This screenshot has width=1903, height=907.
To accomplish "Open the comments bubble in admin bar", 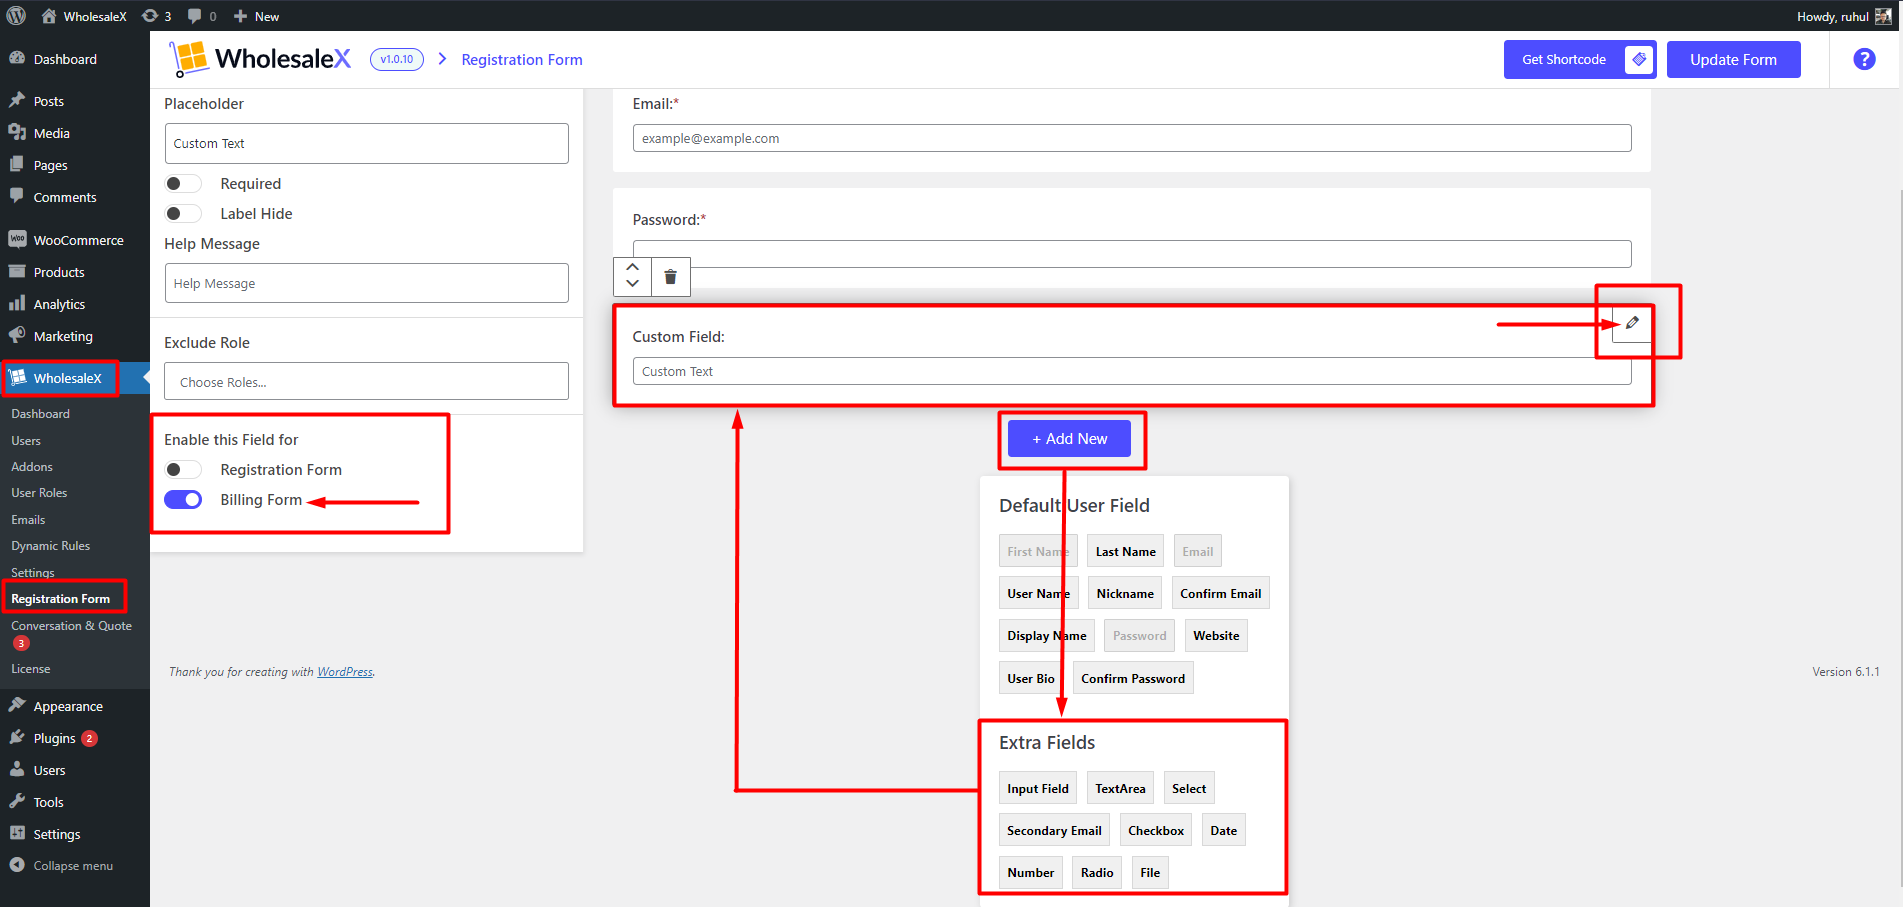I will pos(202,16).
